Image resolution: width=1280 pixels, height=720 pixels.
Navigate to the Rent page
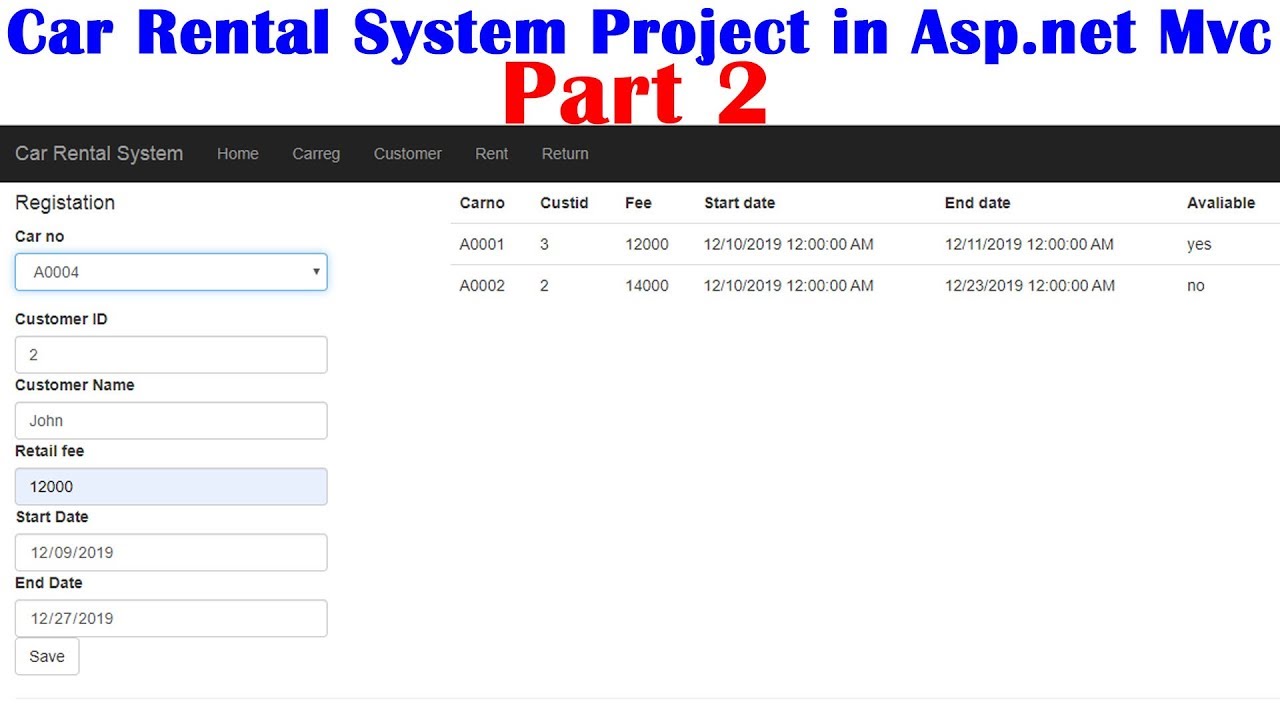[x=491, y=154]
